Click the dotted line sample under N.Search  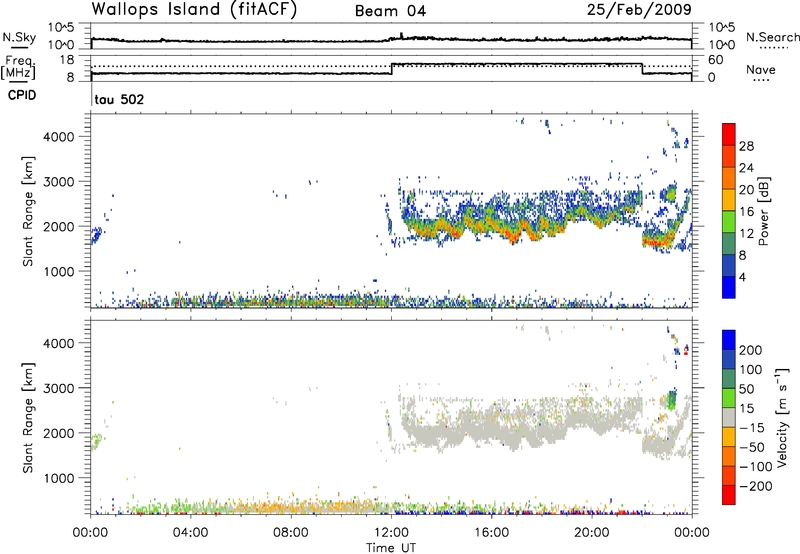[774, 47]
